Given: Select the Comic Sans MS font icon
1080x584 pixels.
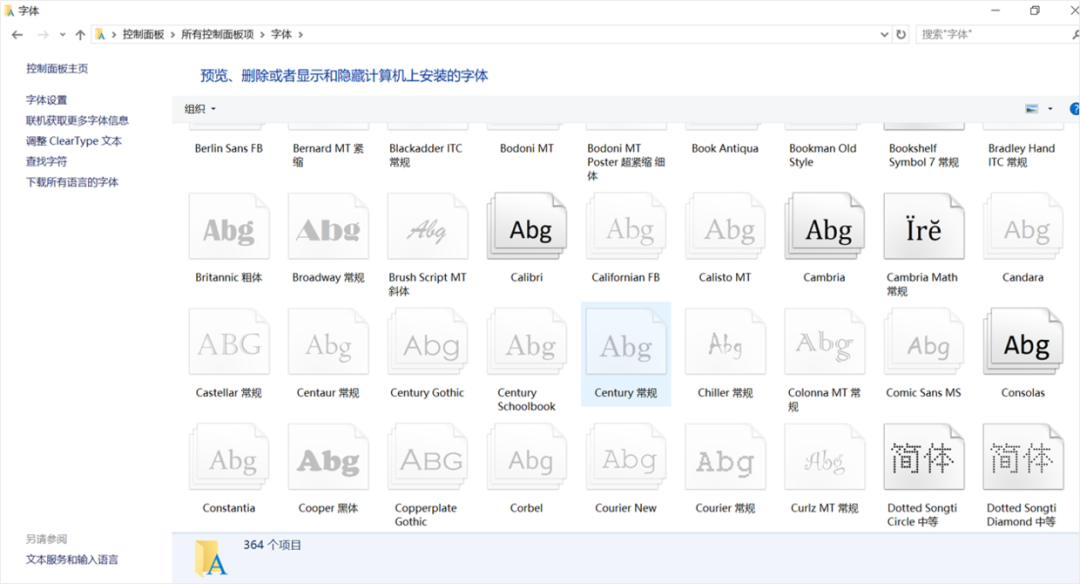Looking at the screenshot, I should [x=923, y=342].
